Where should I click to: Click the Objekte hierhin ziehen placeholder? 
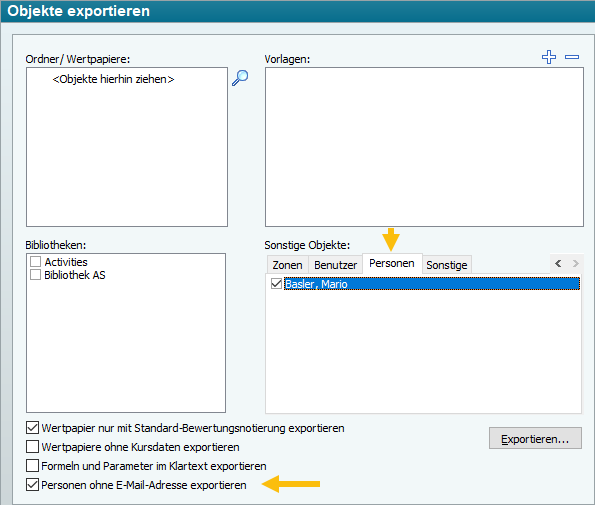113,79
